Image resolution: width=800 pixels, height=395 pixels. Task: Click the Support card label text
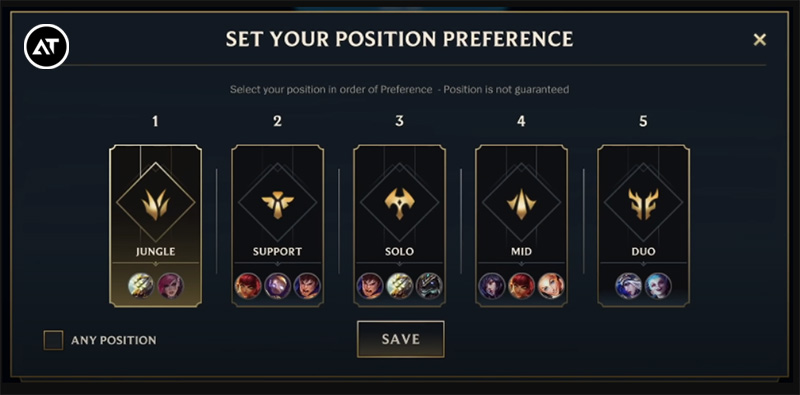coord(278,252)
